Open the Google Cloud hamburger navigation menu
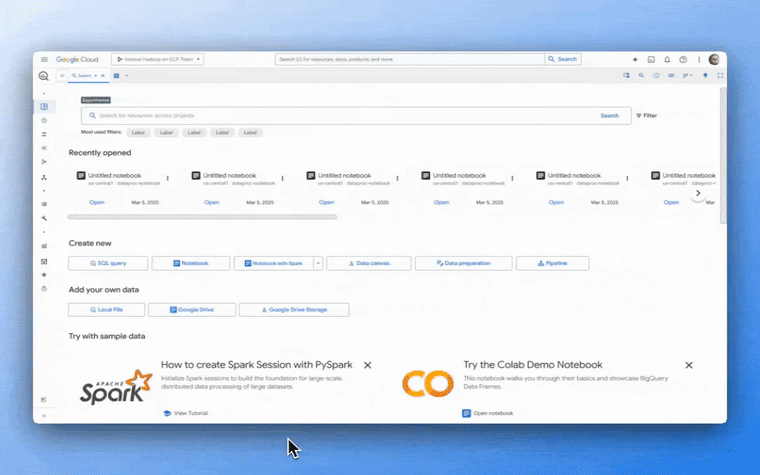760x475 pixels. pyautogui.click(x=44, y=59)
